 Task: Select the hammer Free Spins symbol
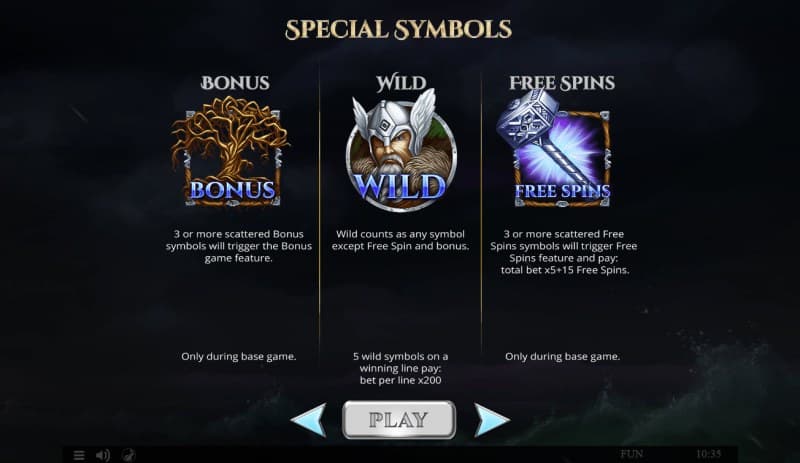tap(555, 148)
